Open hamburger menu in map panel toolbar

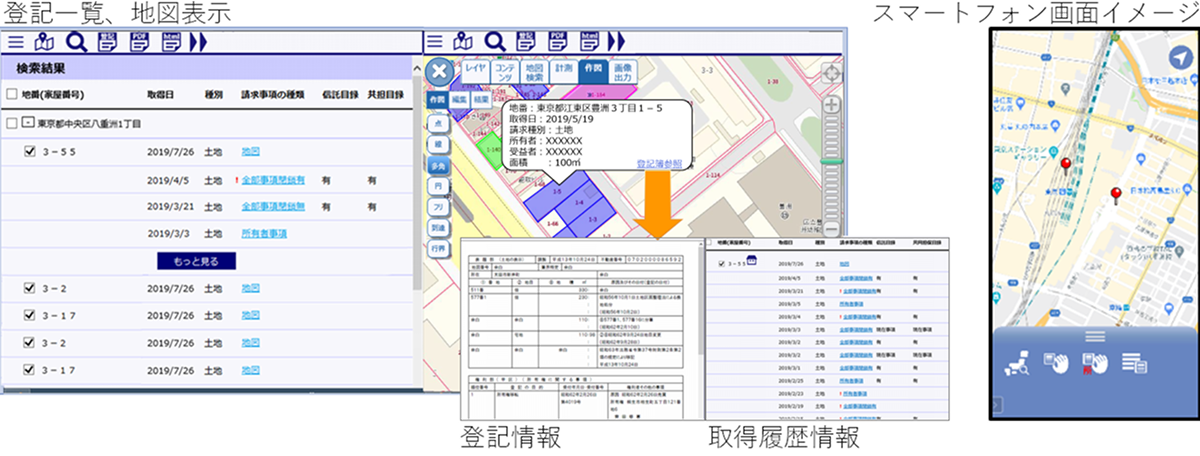(x=434, y=42)
